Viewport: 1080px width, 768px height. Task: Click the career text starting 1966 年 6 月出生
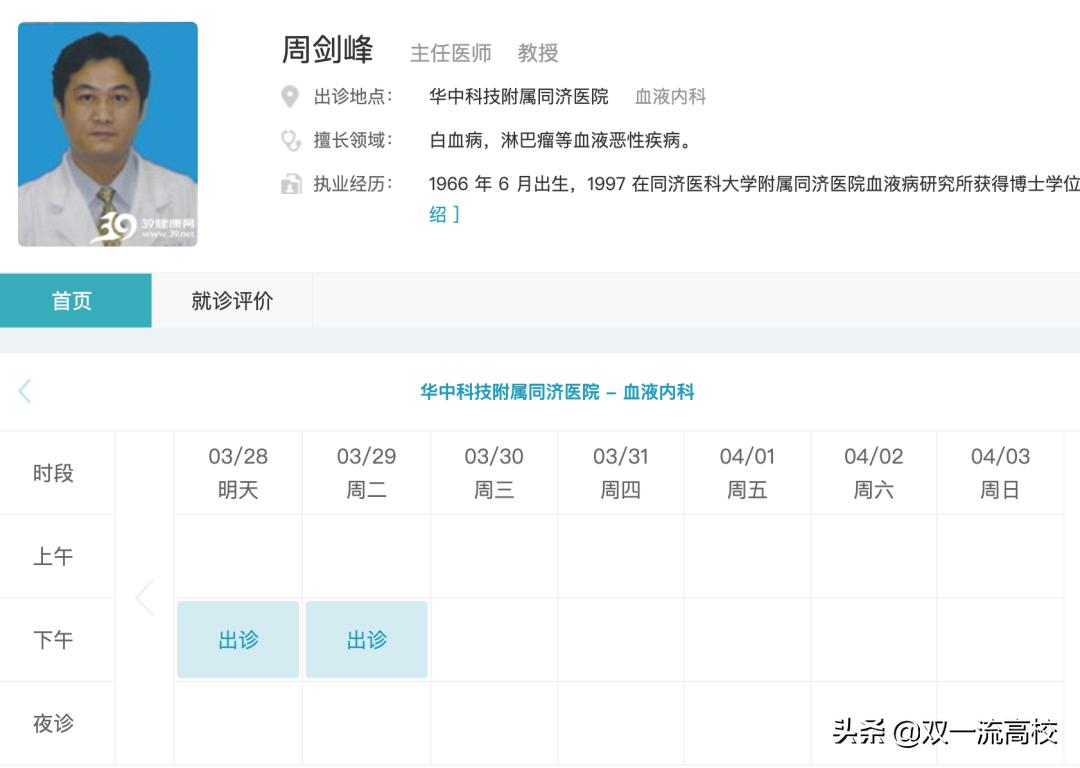pyautogui.click(x=754, y=184)
